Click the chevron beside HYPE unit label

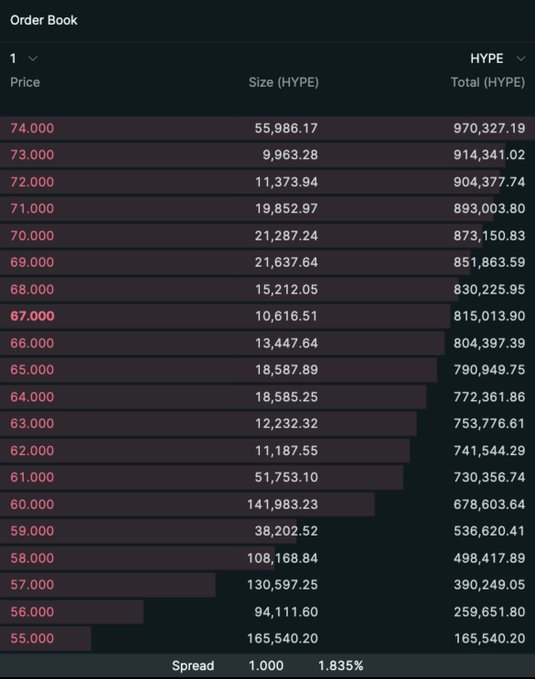coord(521,58)
